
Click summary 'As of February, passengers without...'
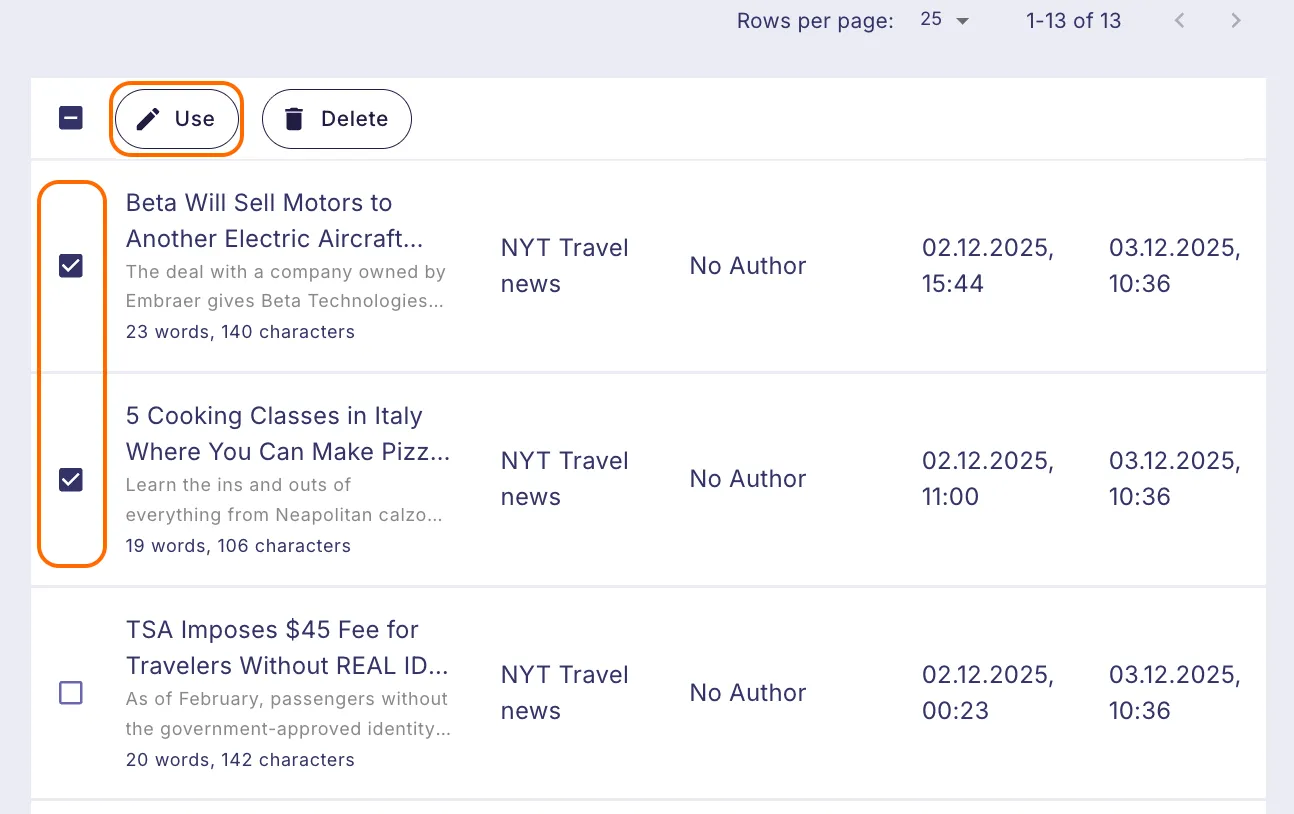point(288,714)
